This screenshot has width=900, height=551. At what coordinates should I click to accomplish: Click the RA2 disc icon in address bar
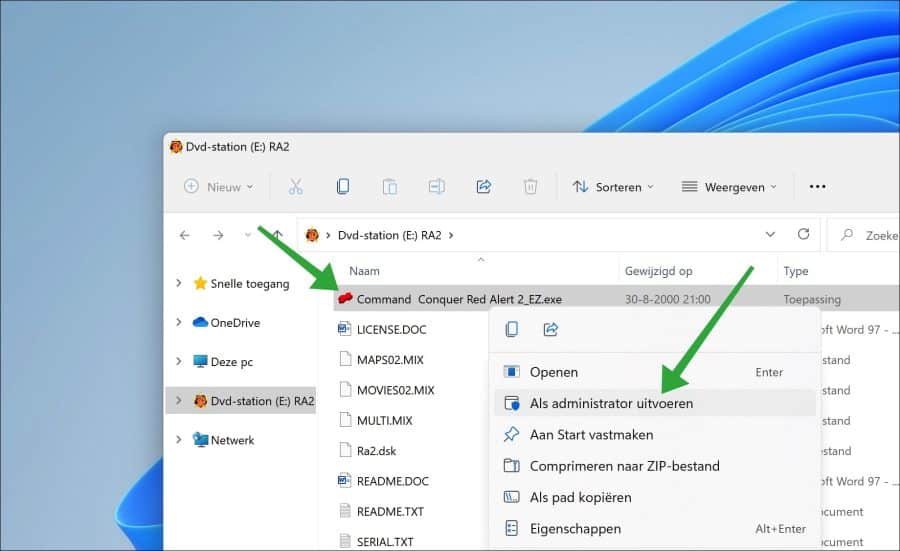(x=312, y=235)
